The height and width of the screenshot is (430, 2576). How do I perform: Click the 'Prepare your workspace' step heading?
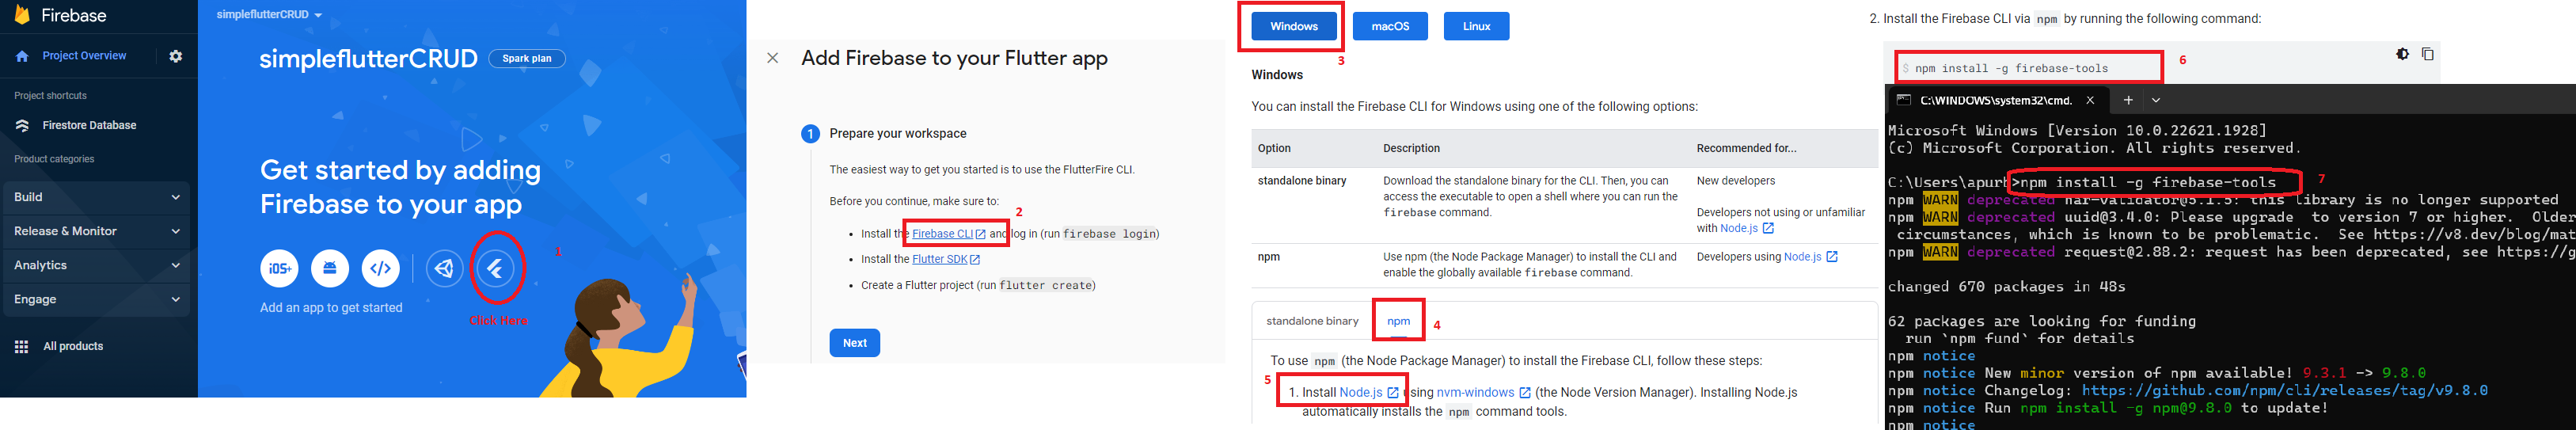pyautogui.click(x=898, y=134)
